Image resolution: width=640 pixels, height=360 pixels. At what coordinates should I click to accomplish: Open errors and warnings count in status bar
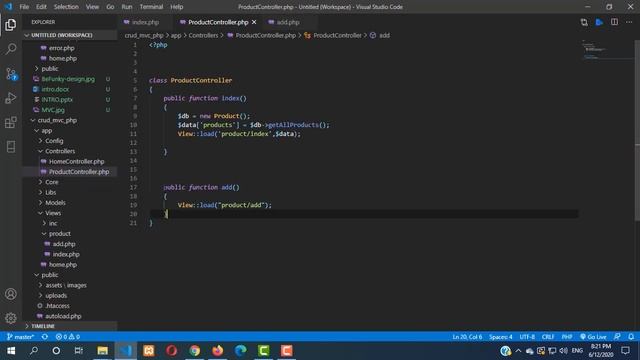[x=68, y=337]
